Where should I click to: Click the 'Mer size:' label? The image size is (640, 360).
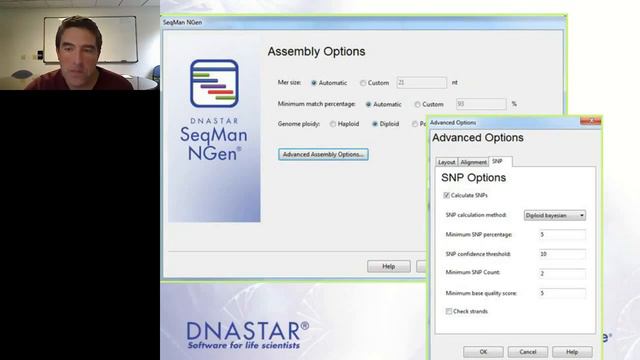coord(289,82)
